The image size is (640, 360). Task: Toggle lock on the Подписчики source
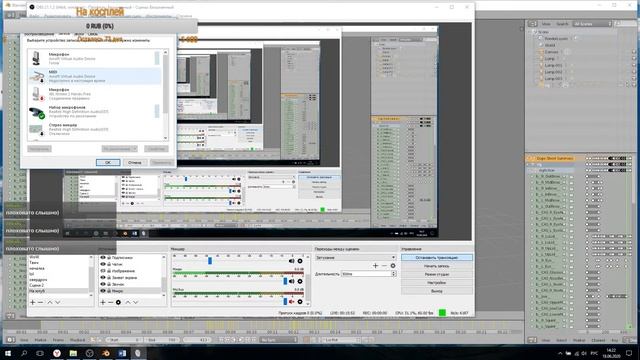pyautogui.click(x=109, y=258)
